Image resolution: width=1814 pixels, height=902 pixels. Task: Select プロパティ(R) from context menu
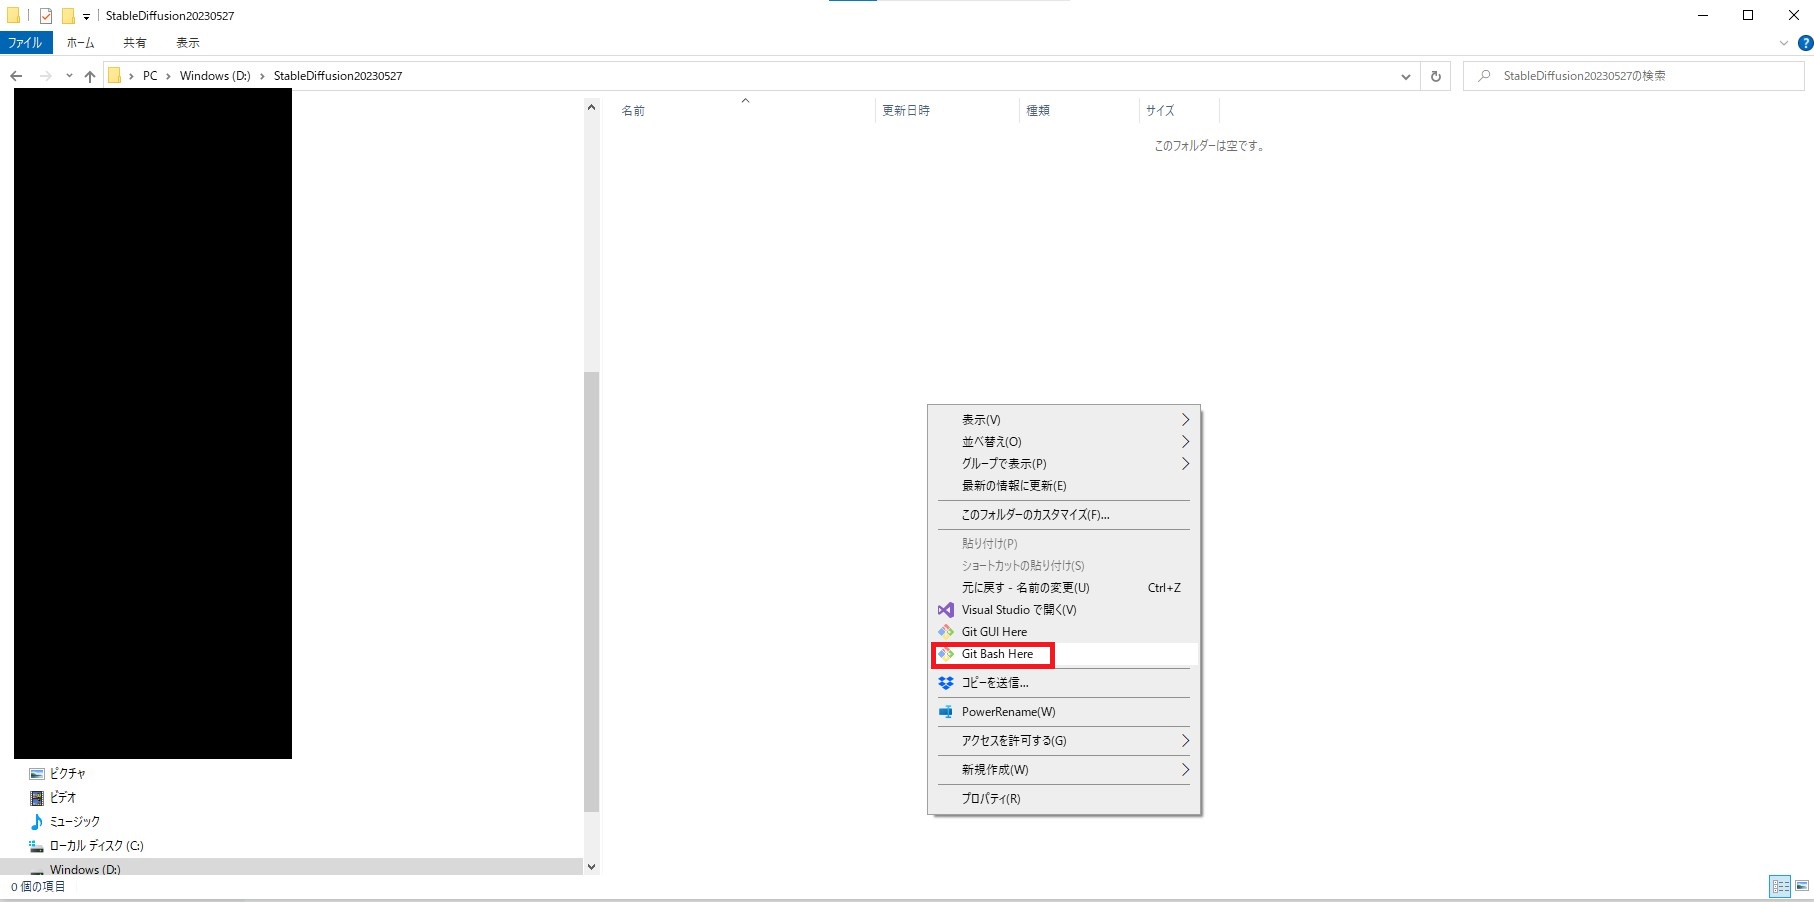tap(991, 799)
